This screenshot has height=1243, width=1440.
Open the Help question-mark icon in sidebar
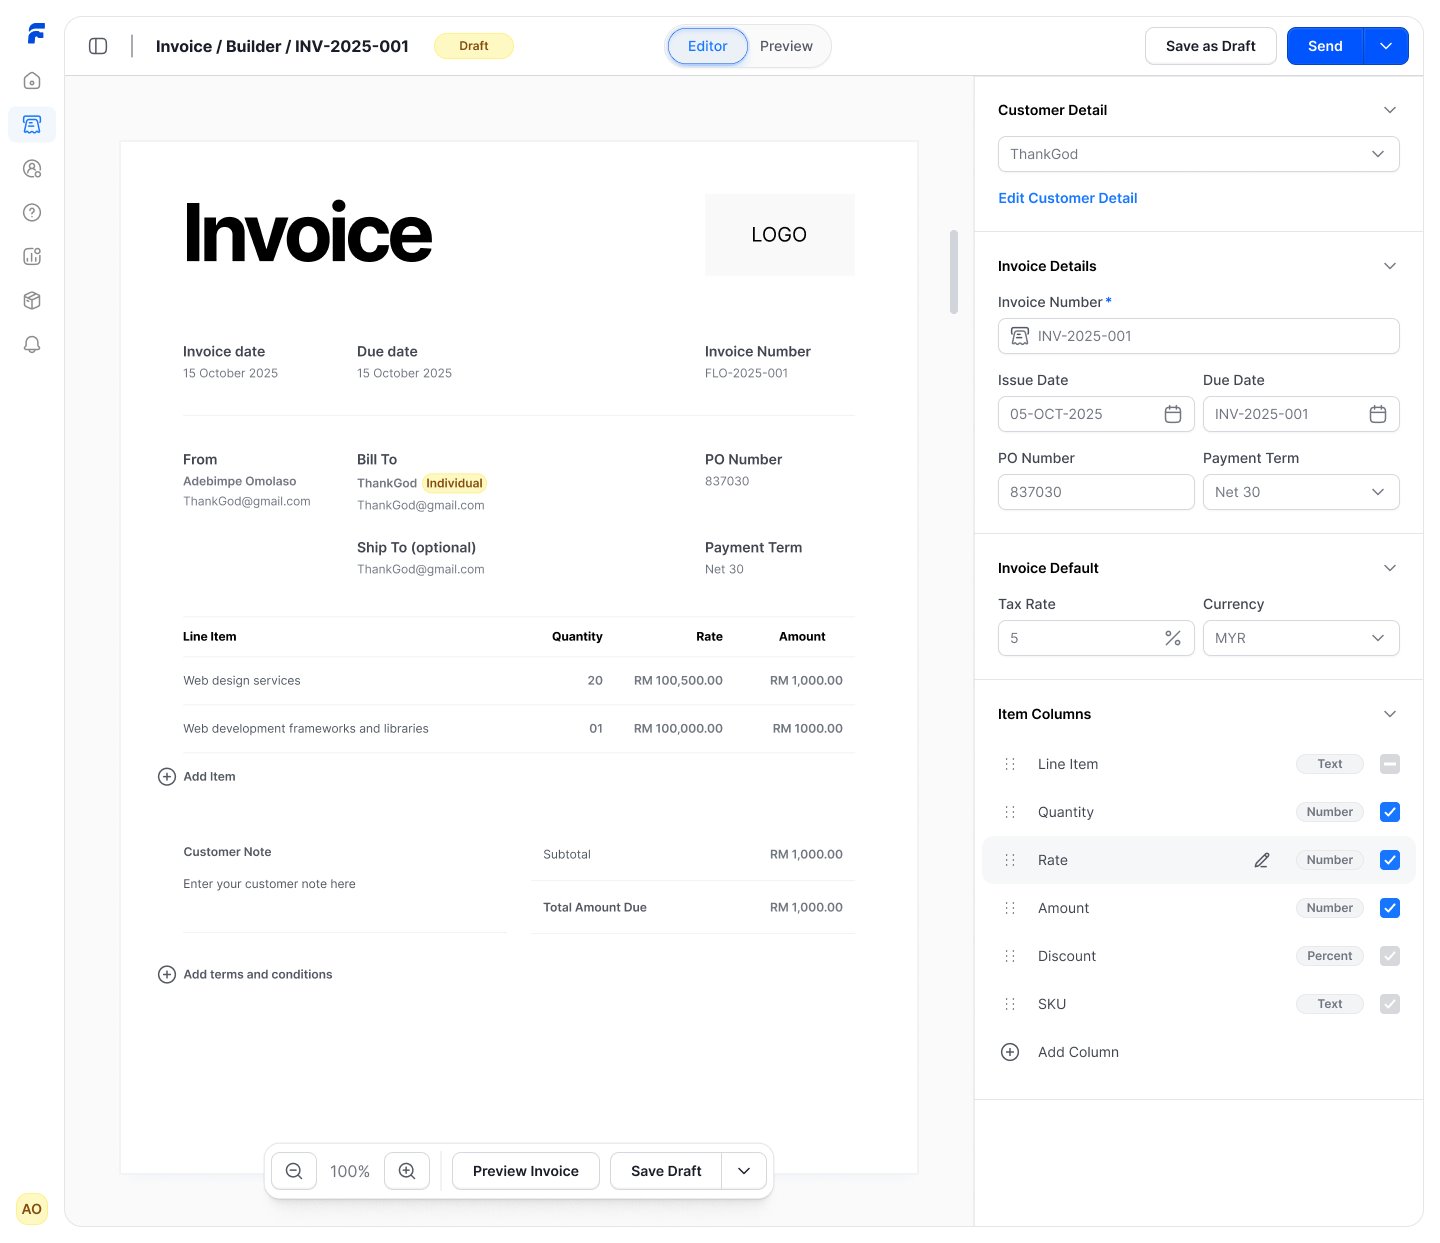click(x=32, y=213)
